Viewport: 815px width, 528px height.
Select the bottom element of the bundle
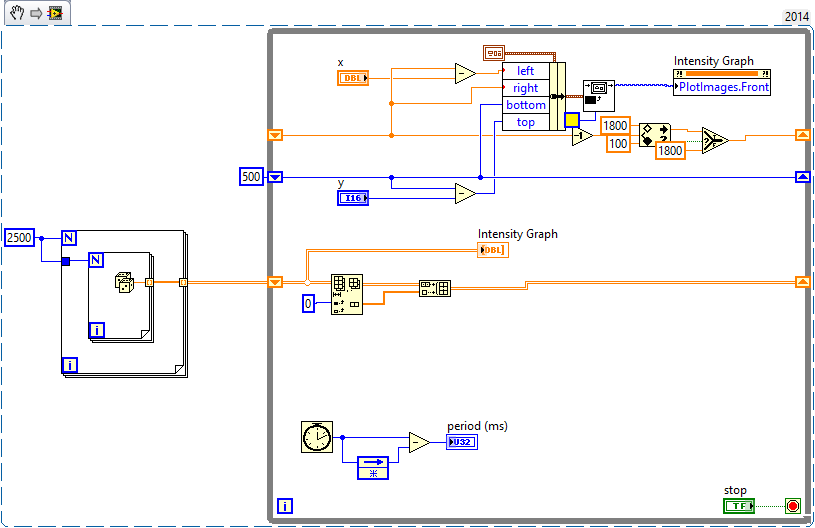click(x=525, y=105)
